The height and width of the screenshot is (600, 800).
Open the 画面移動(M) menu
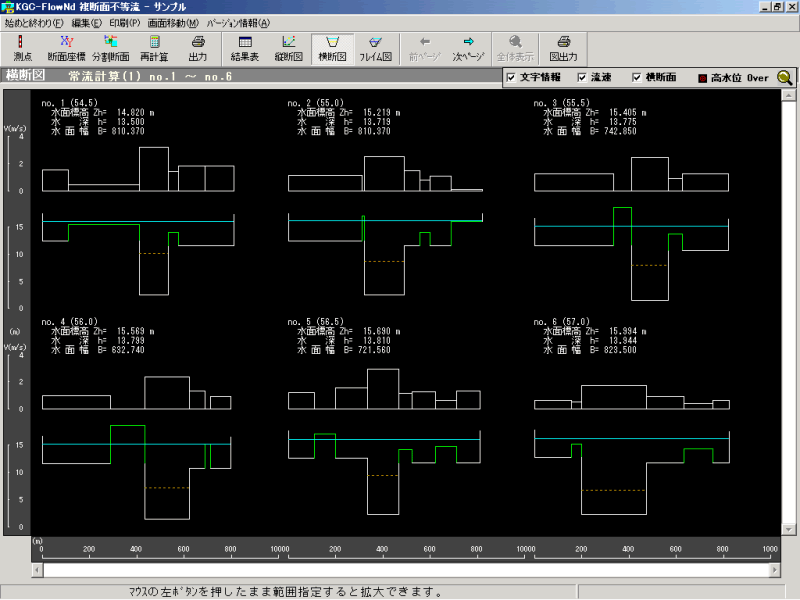173,22
